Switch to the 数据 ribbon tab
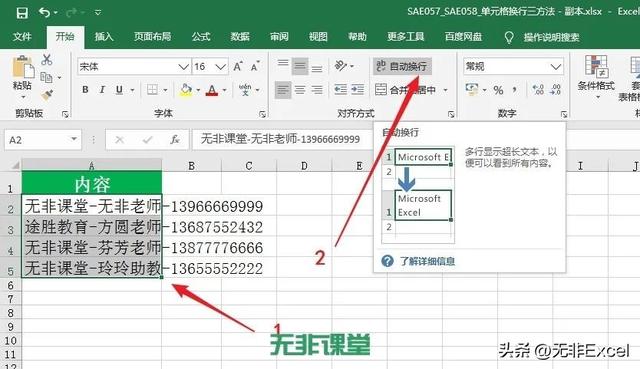 click(x=240, y=37)
